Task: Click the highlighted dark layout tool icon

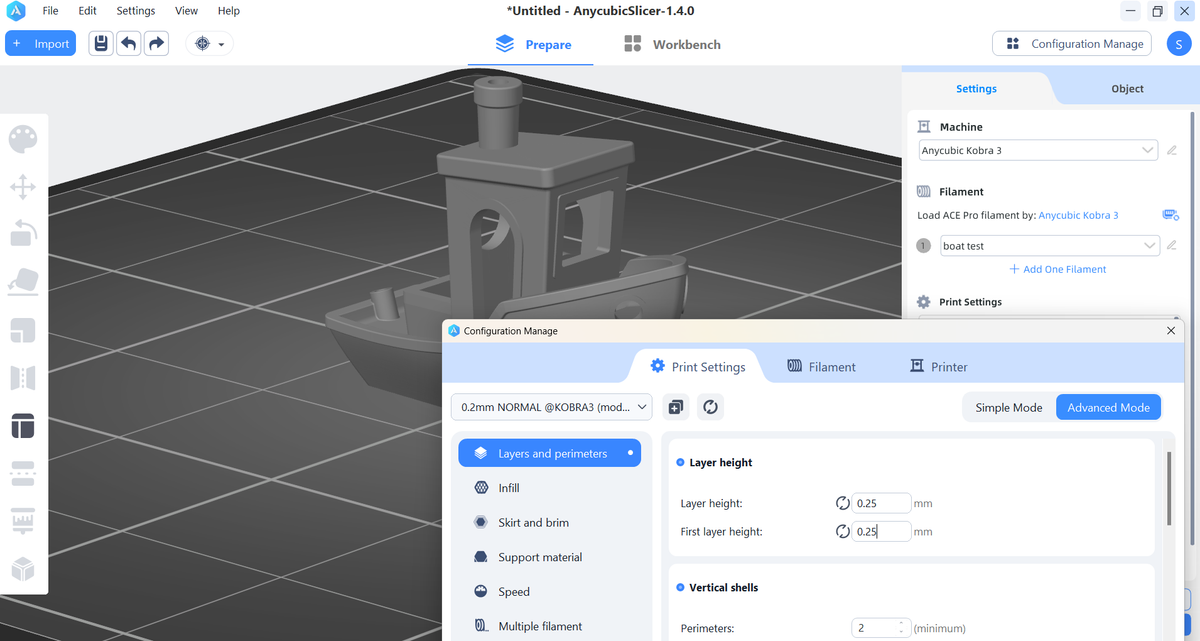Action: (x=23, y=426)
